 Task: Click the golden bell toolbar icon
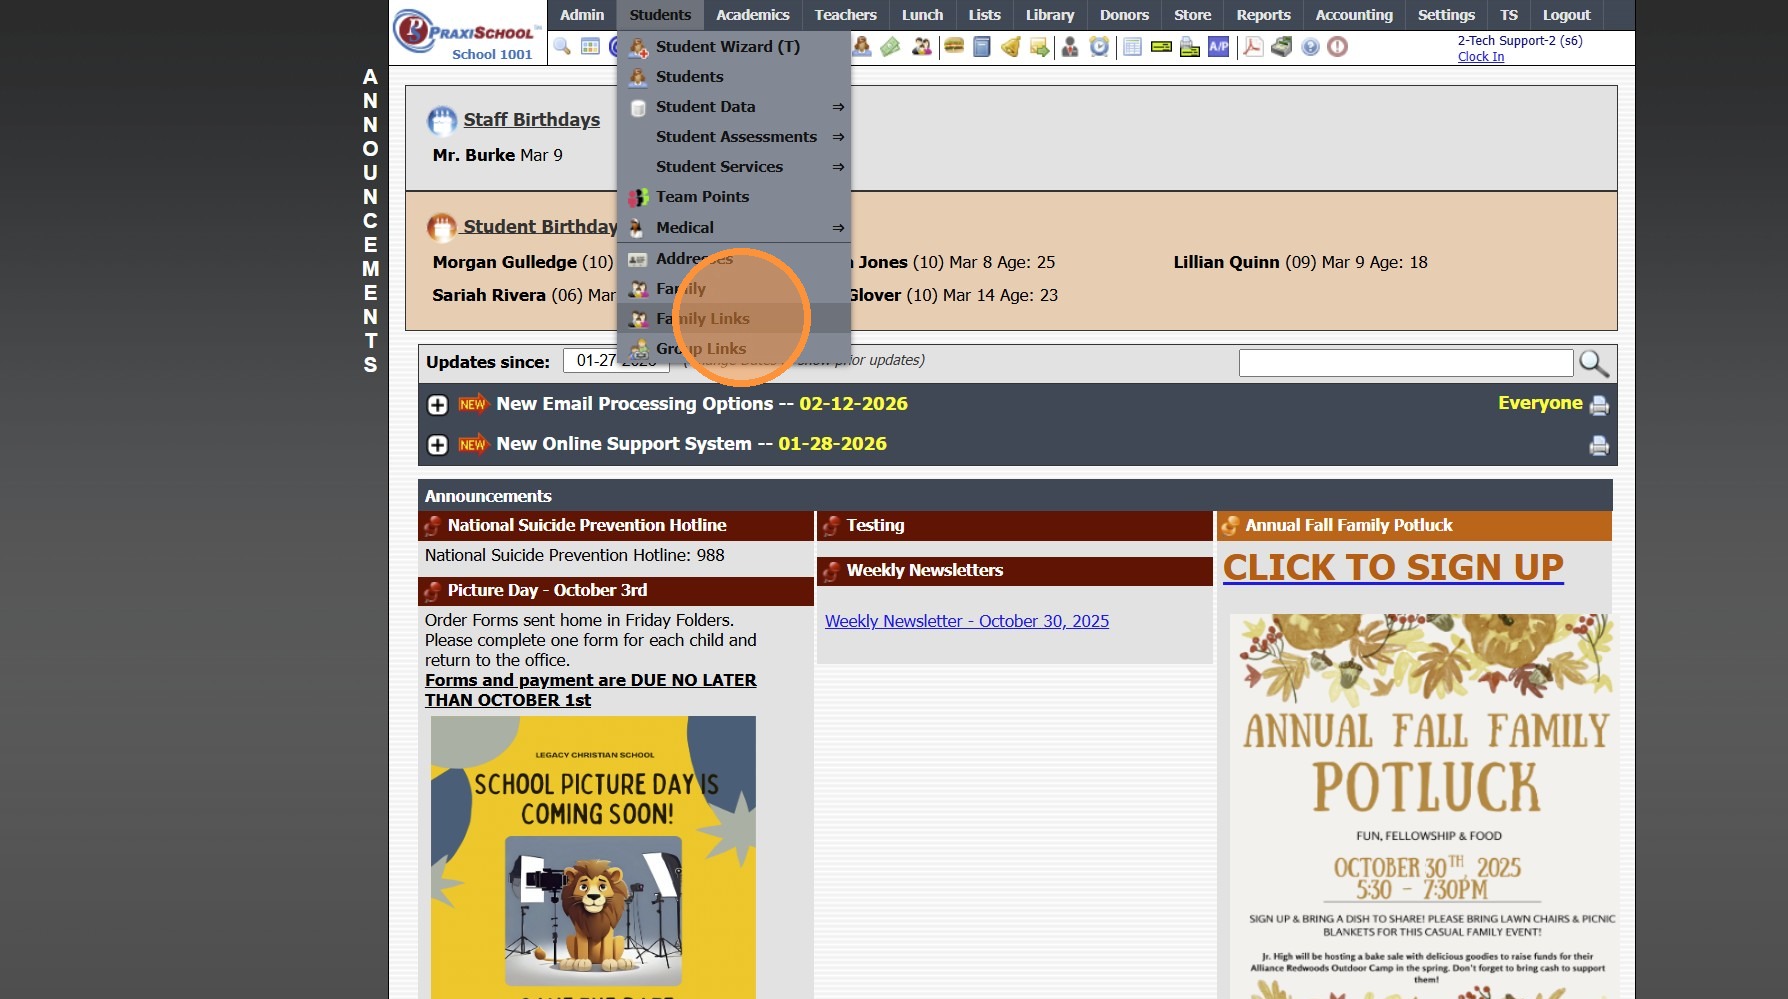tap(1011, 46)
